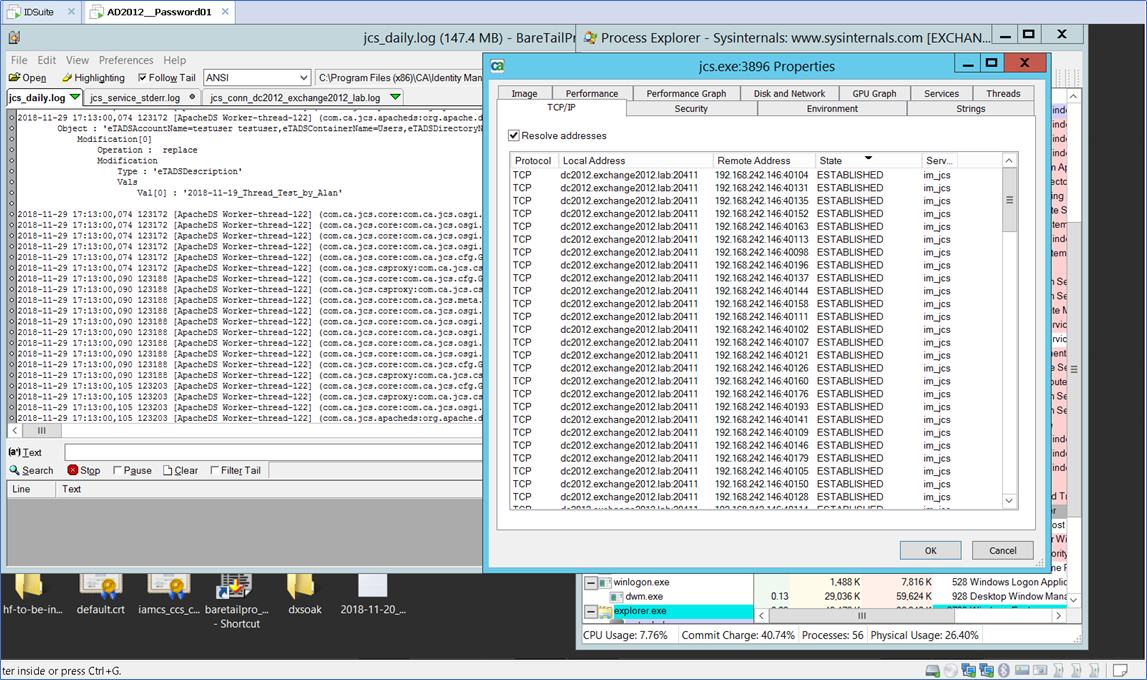Click the Process Explorer horizontal scrollbar thumb
The image size is (1147, 680).
[x=862, y=616]
